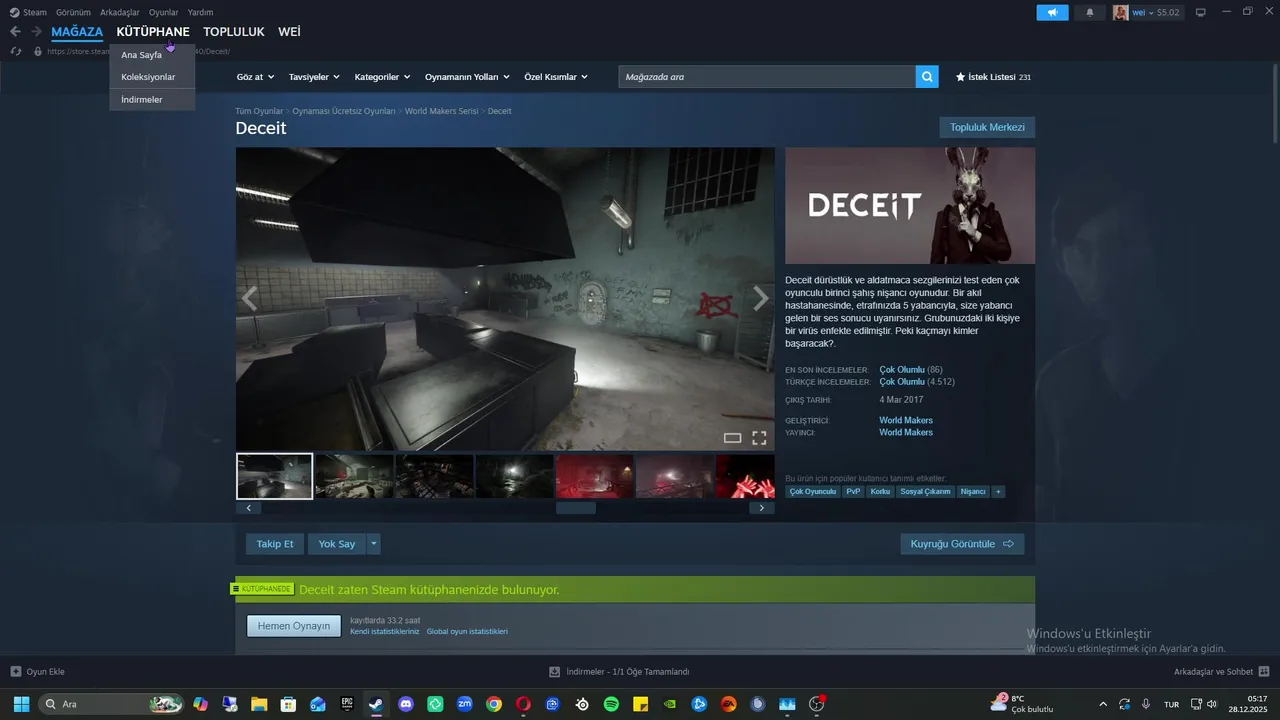Open the Steam menu

pos(35,12)
